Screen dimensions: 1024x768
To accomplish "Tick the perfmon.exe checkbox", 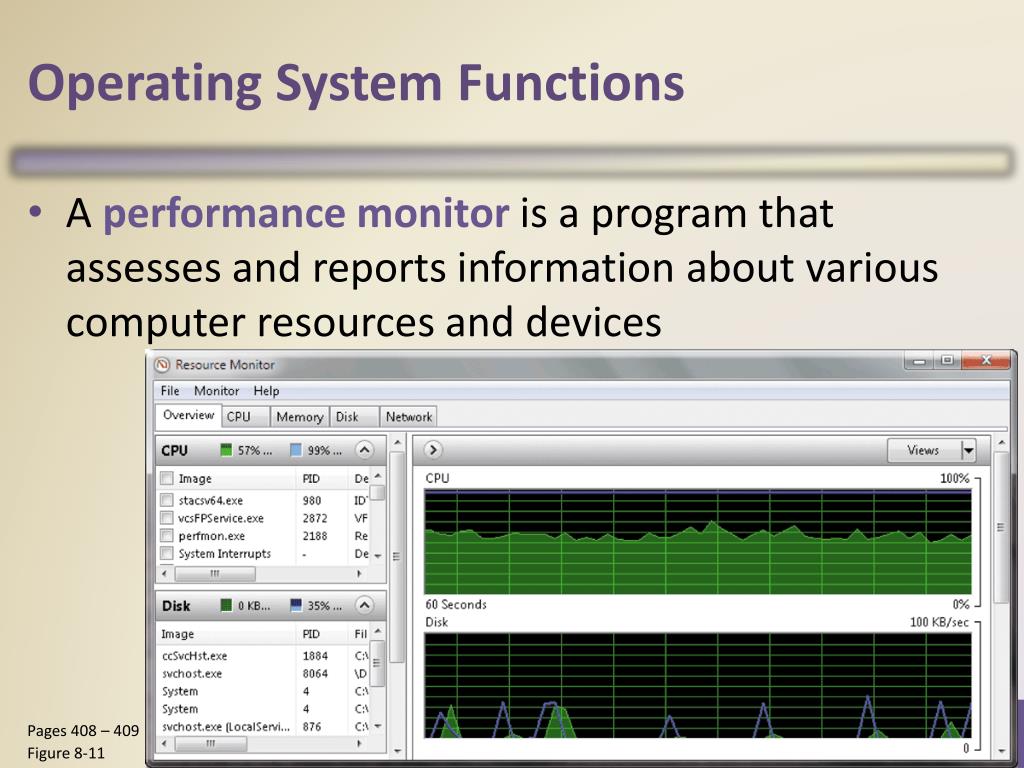I will click(x=167, y=536).
